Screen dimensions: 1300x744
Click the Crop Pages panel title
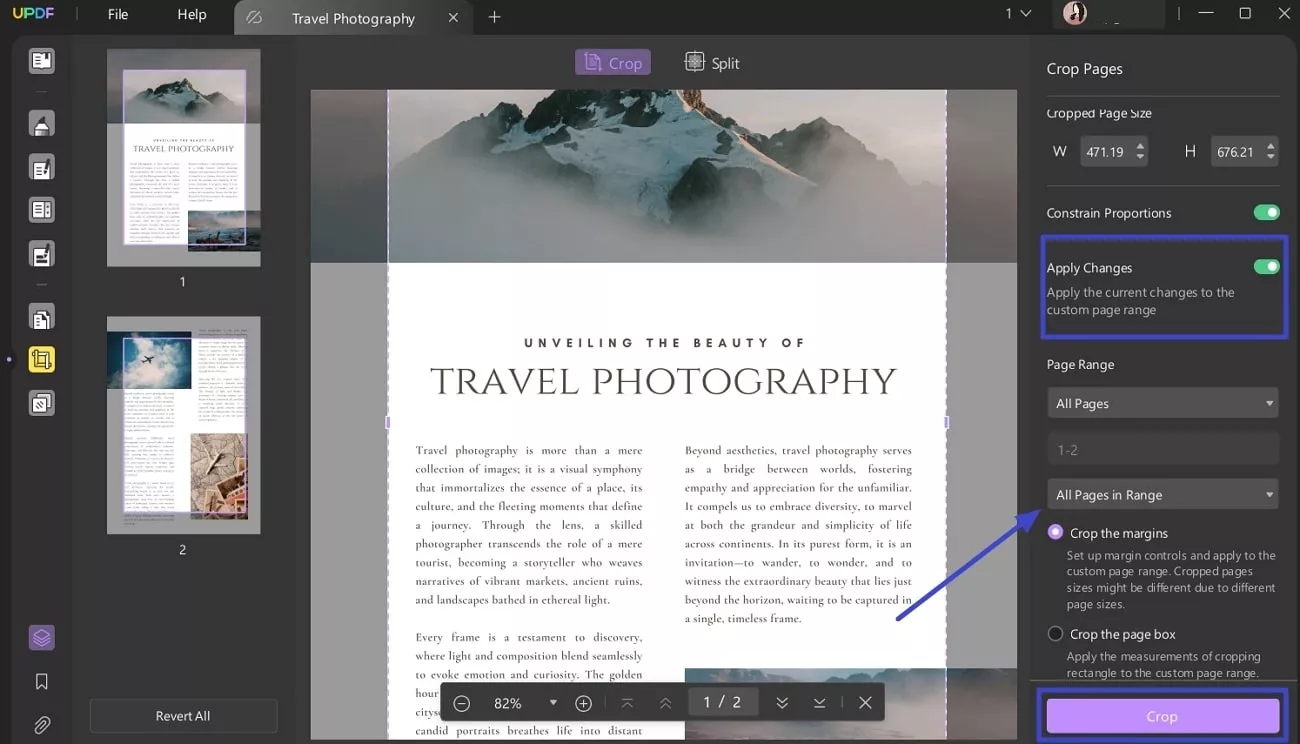(x=1084, y=69)
